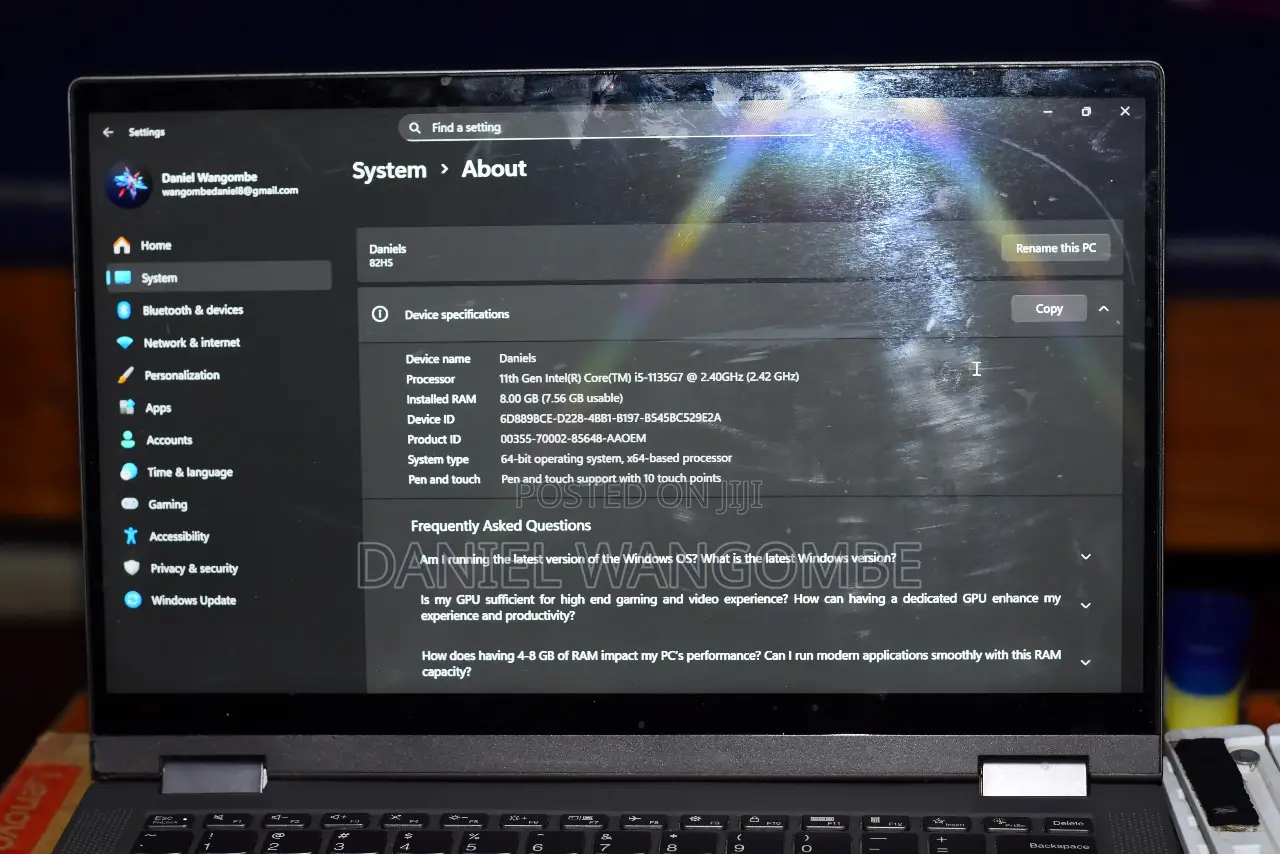This screenshot has height=854, width=1280.
Task: Click the Device specifications info icon
Action: (380, 314)
